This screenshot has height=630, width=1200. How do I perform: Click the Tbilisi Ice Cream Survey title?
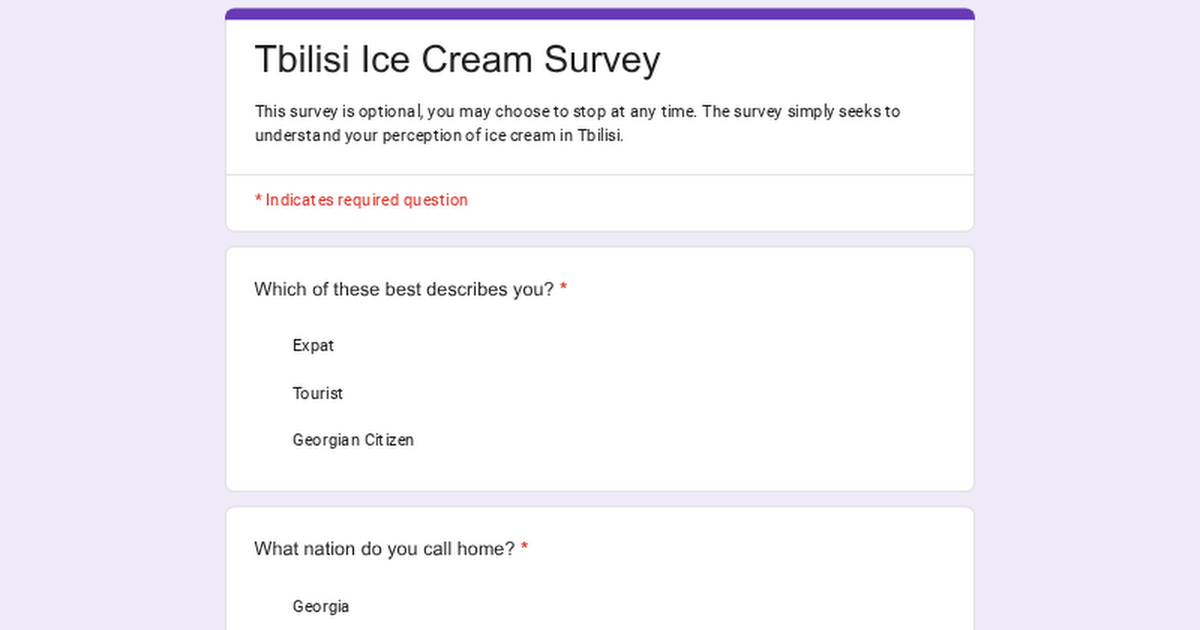pos(457,60)
